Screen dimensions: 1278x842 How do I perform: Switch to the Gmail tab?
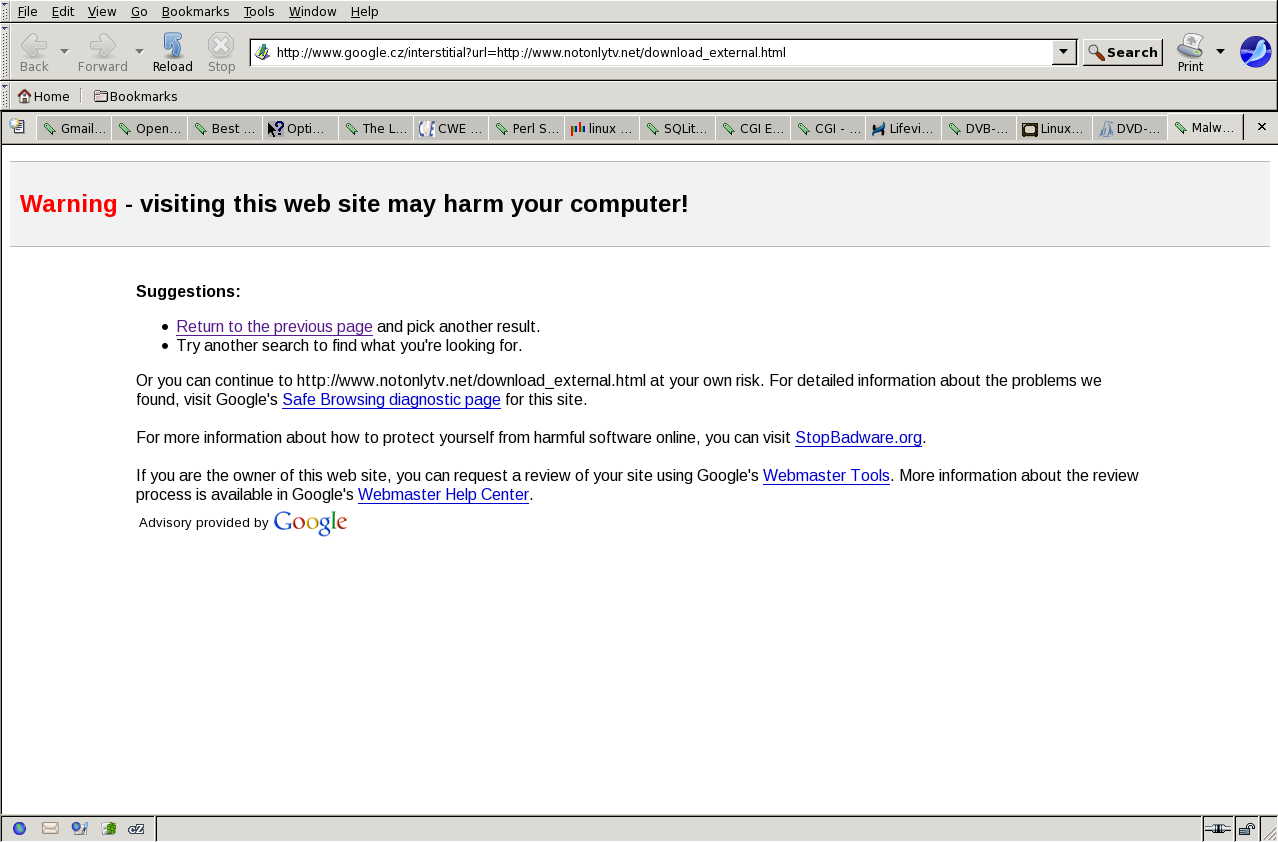pos(73,128)
